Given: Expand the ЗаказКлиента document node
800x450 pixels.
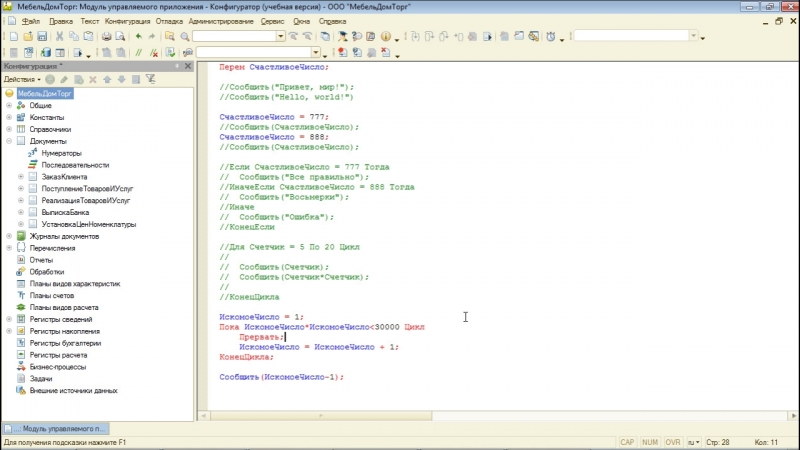Looking at the screenshot, I should [21, 177].
